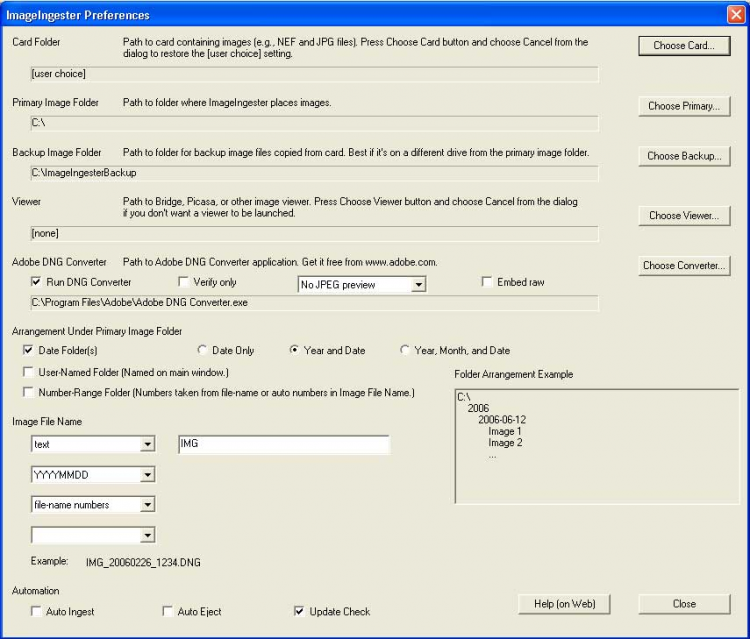The width and height of the screenshot is (750, 639).
Task: Click the example name IMG_20060226_1234.DNG
Action: (143, 562)
